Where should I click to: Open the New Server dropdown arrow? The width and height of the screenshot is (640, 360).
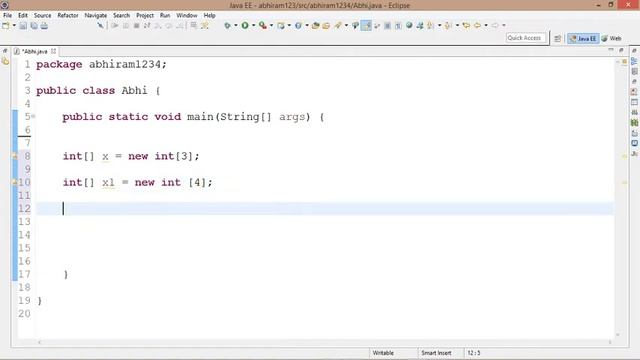point(289,25)
